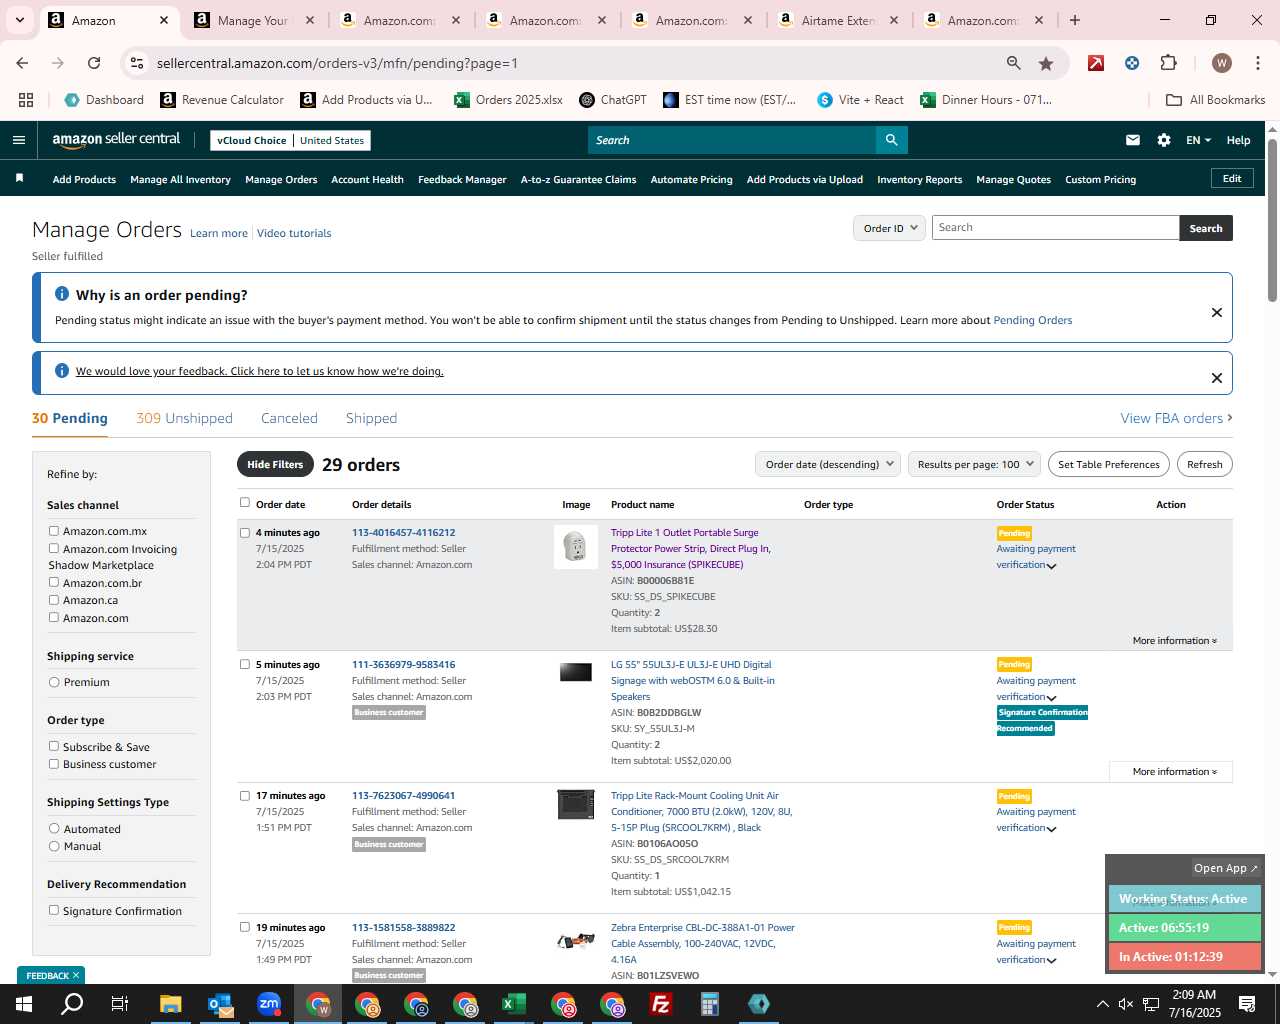Image resolution: width=1280 pixels, height=1024 pixels.
Task: Close the FEEDBACK tab at bottom left
Action: pyautogui.click(x=76, y=975)
